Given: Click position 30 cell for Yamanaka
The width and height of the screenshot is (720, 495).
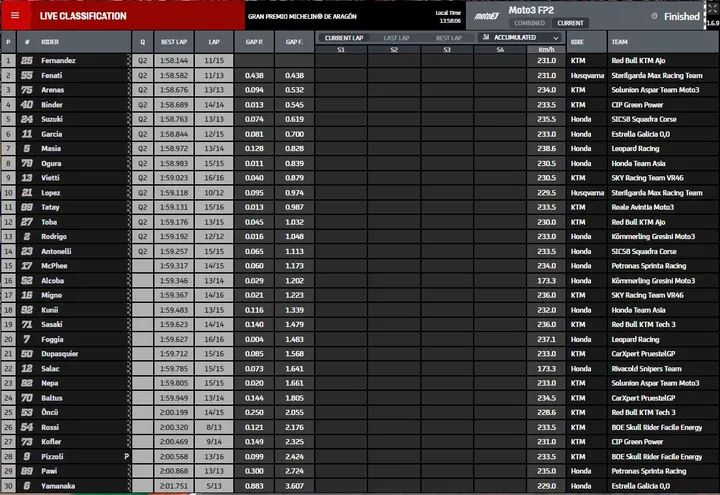Looking at the screenshot, I should tap(8, 486).
